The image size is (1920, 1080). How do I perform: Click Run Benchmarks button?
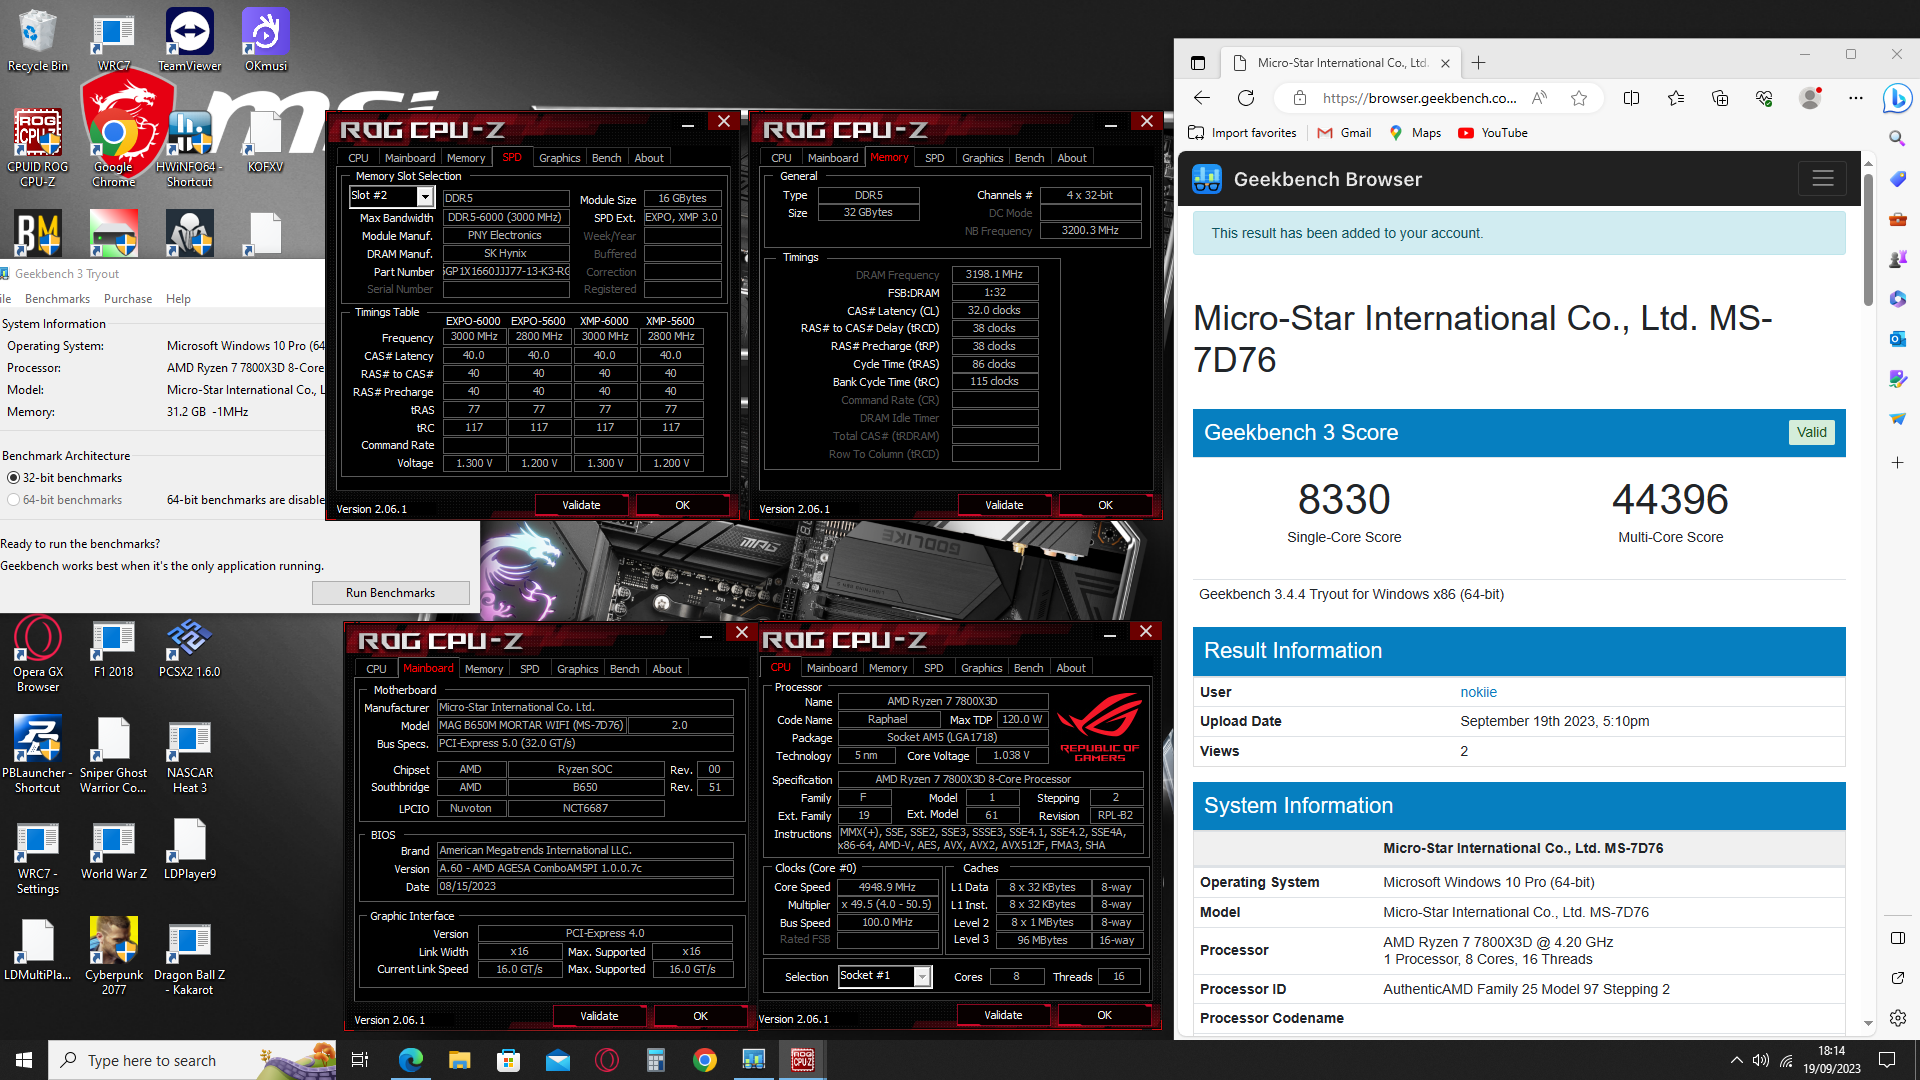(390, 593)
